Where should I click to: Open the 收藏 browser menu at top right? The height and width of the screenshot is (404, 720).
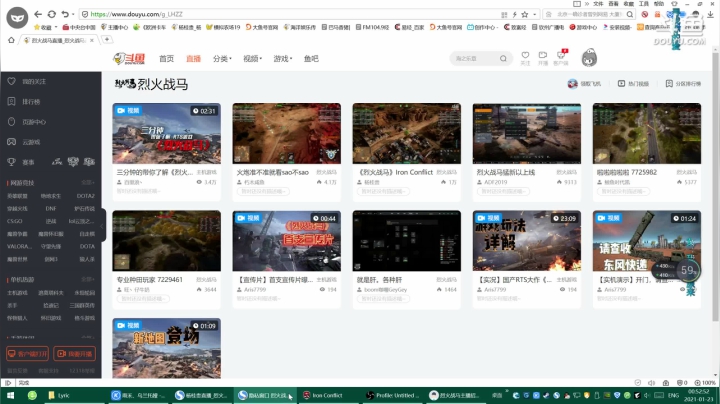[629, 4]
